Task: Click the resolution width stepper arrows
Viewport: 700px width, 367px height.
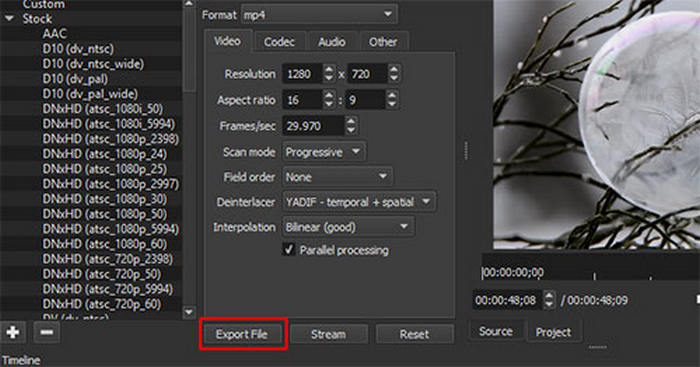Action: pyautogui.click(x=329, y=74)
